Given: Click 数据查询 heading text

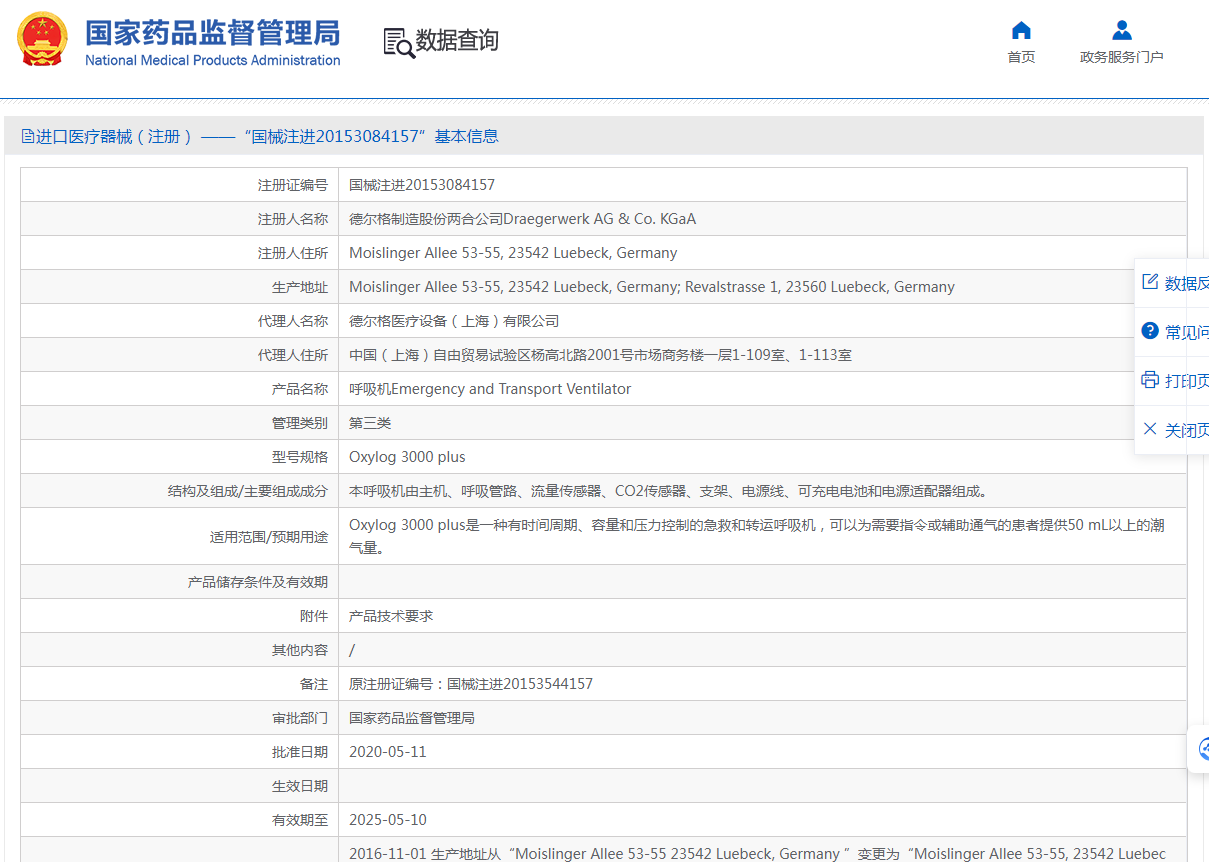Looking at the screenshot, I should (x=457, y=40).
